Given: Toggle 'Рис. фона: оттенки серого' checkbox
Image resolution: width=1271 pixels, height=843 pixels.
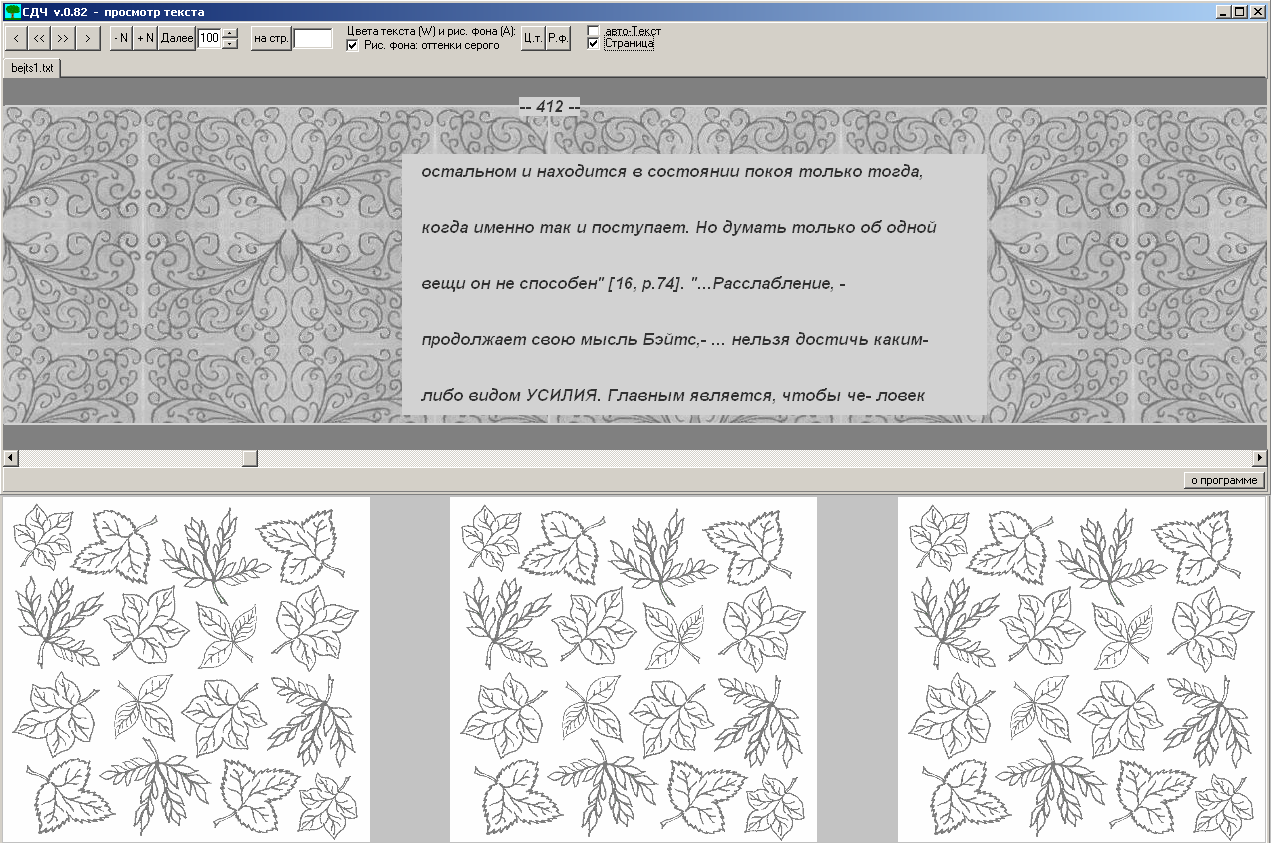Looking at the screenshot, I should pyautogui.click(x=352, y=46).
